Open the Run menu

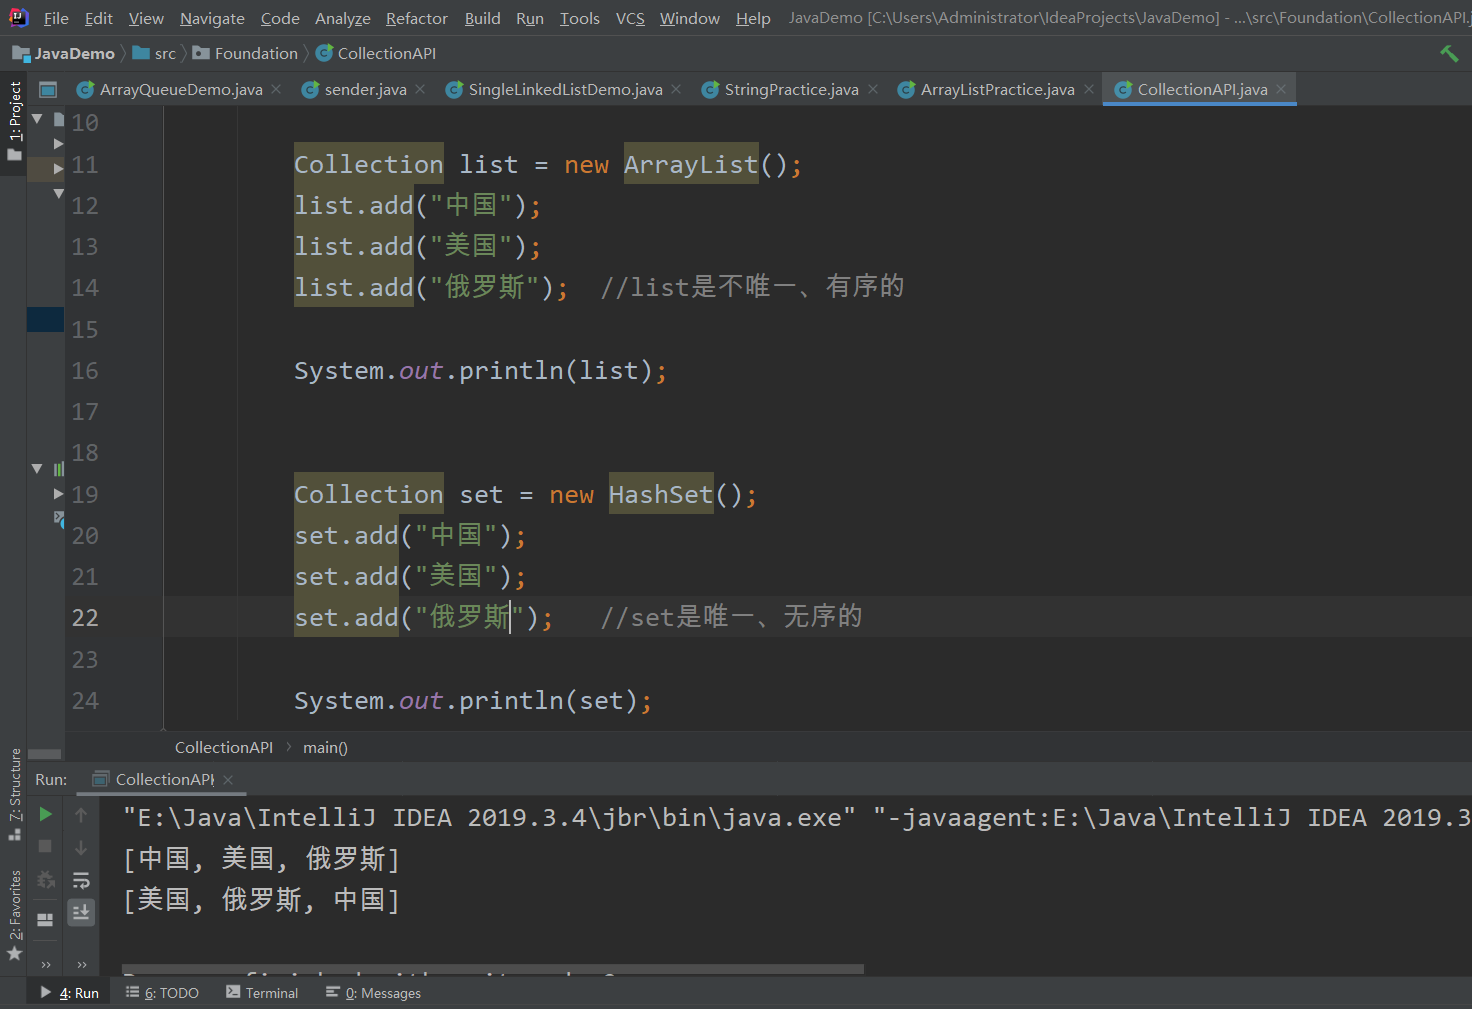pos(530,18)
